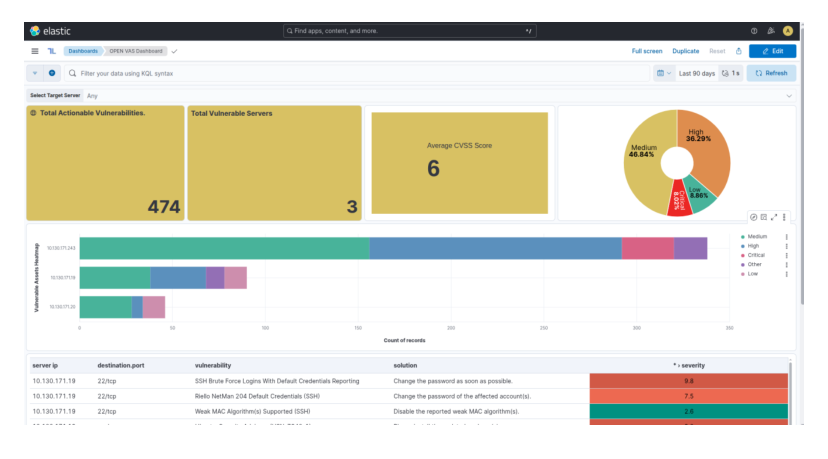Toggle the Medium legend series
Viewport: 828px width, 459px height.
(757, 237)
